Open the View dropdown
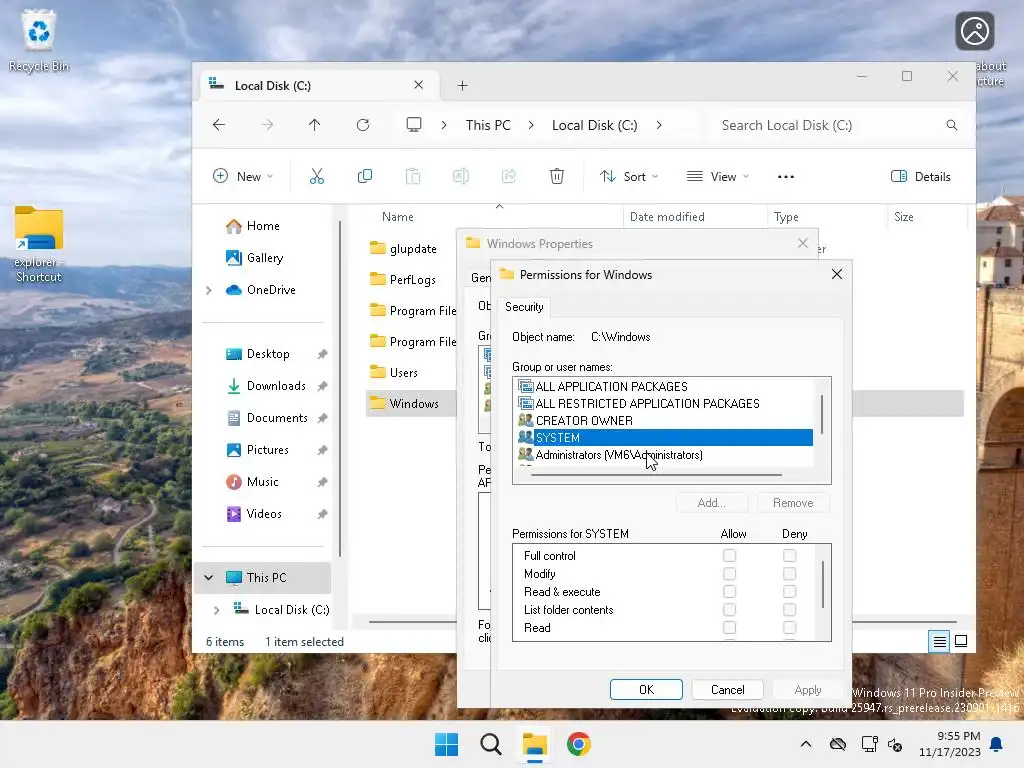This screenshot has height=768, width=1024. [x=718, y=176]
